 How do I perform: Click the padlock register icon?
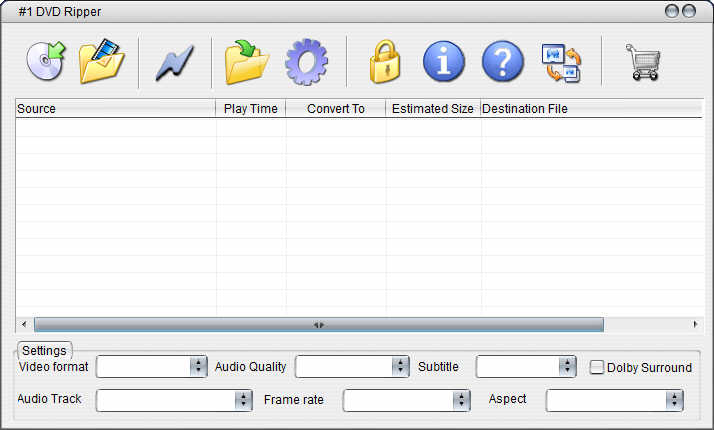[x=384, y=62]
